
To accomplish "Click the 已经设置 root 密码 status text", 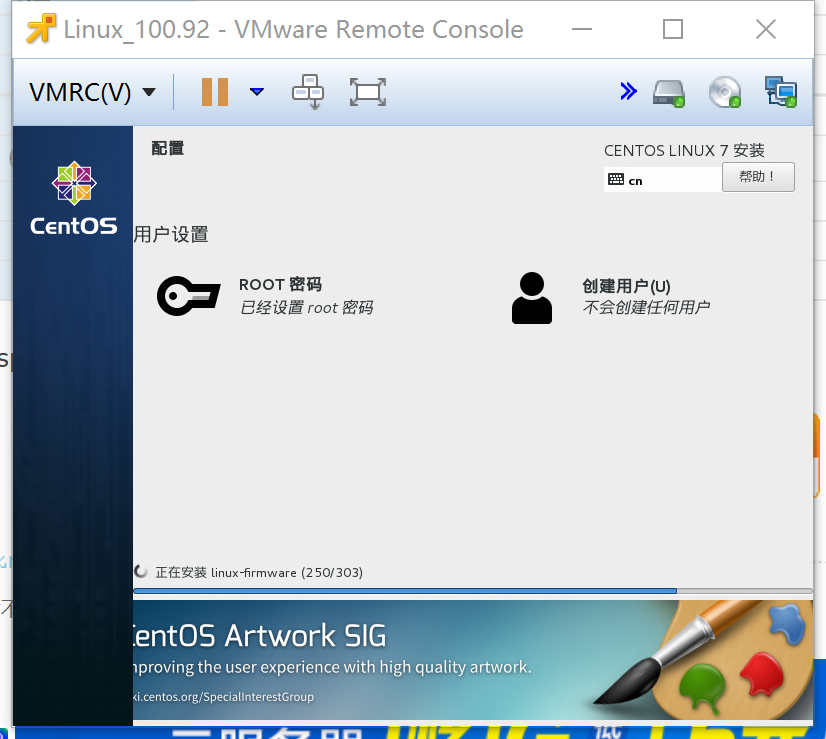I will pyautogui.click(x=307, y=308).
